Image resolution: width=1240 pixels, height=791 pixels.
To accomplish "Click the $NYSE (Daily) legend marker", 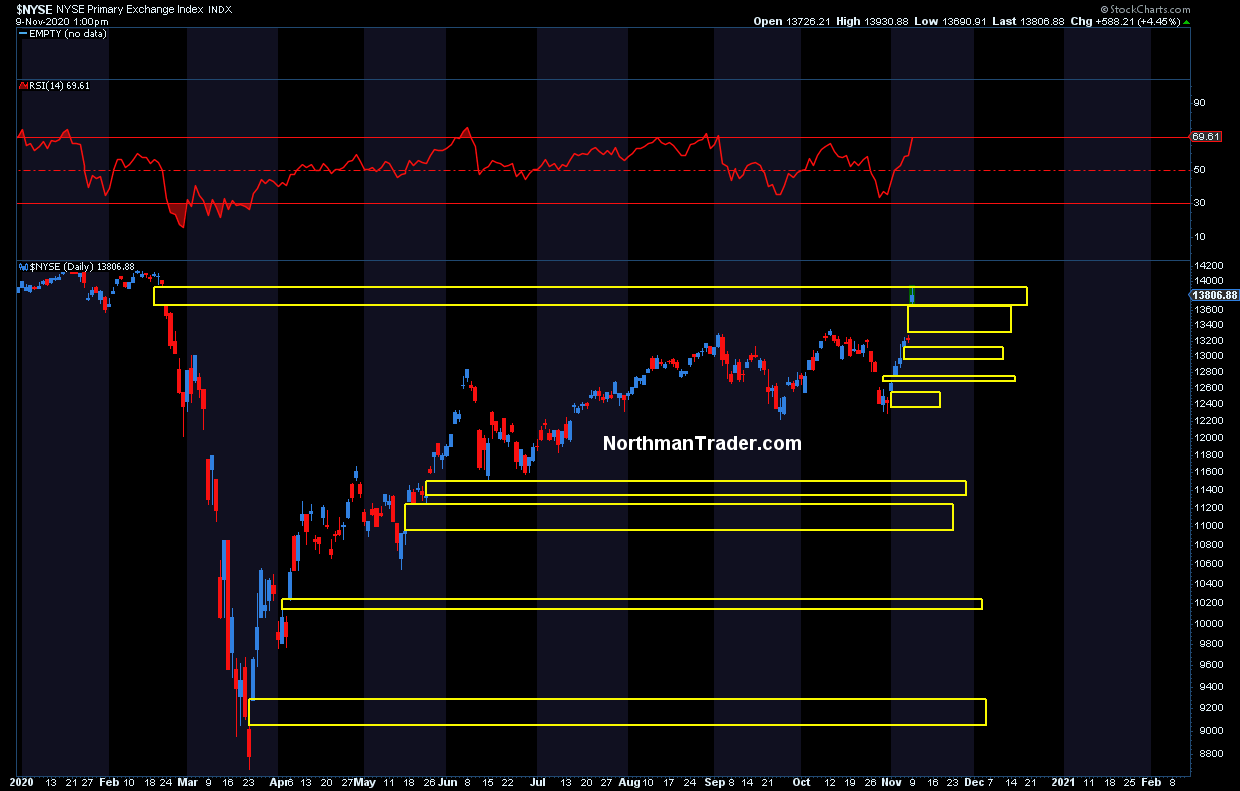I will tap(22, 267).
